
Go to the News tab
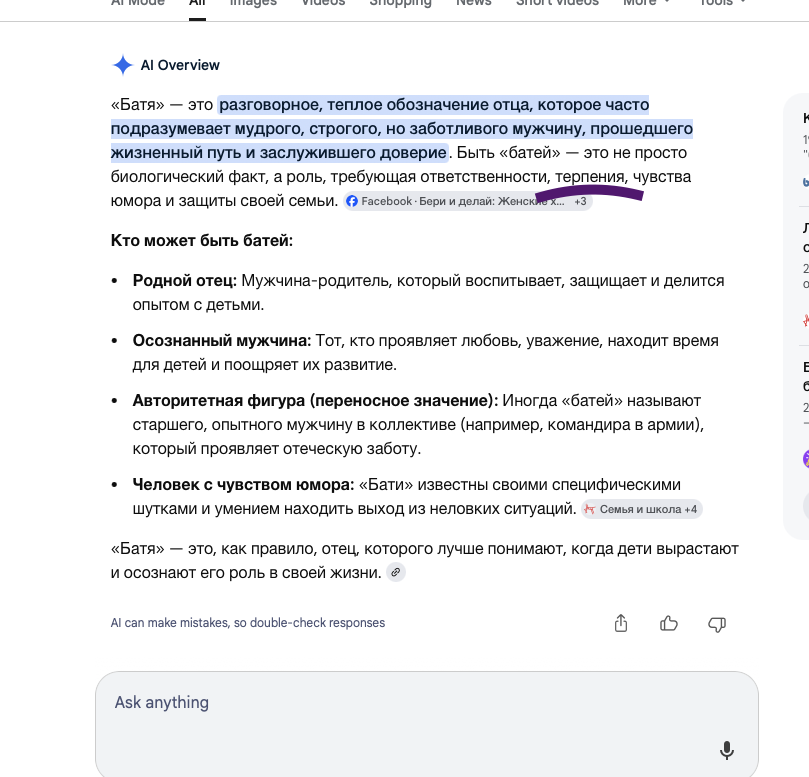[474, 3]
